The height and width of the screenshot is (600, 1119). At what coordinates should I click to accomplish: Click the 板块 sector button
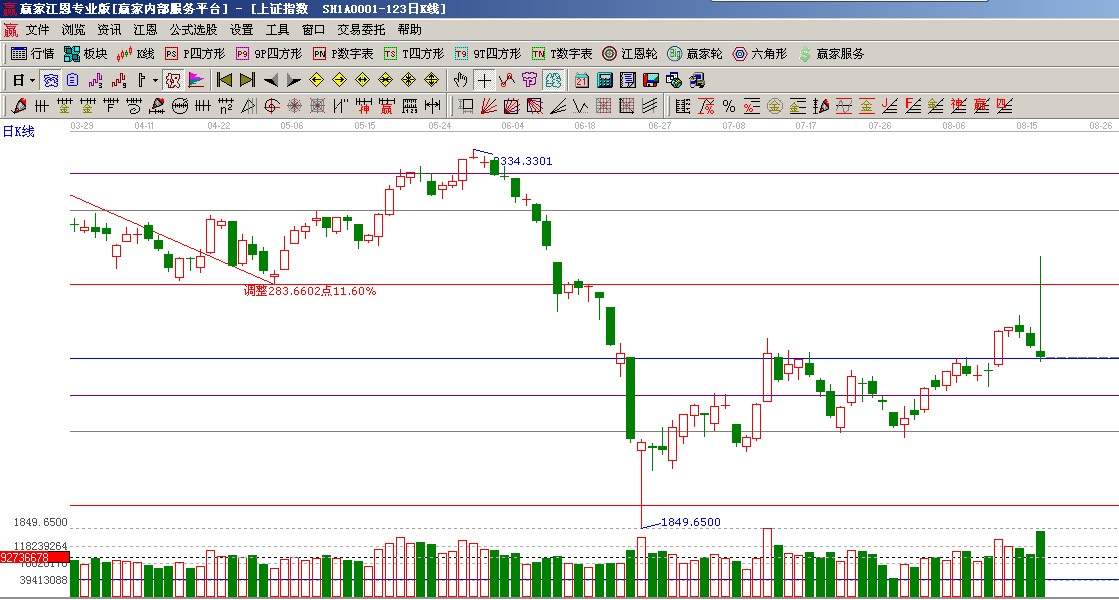tap(86, 54)
